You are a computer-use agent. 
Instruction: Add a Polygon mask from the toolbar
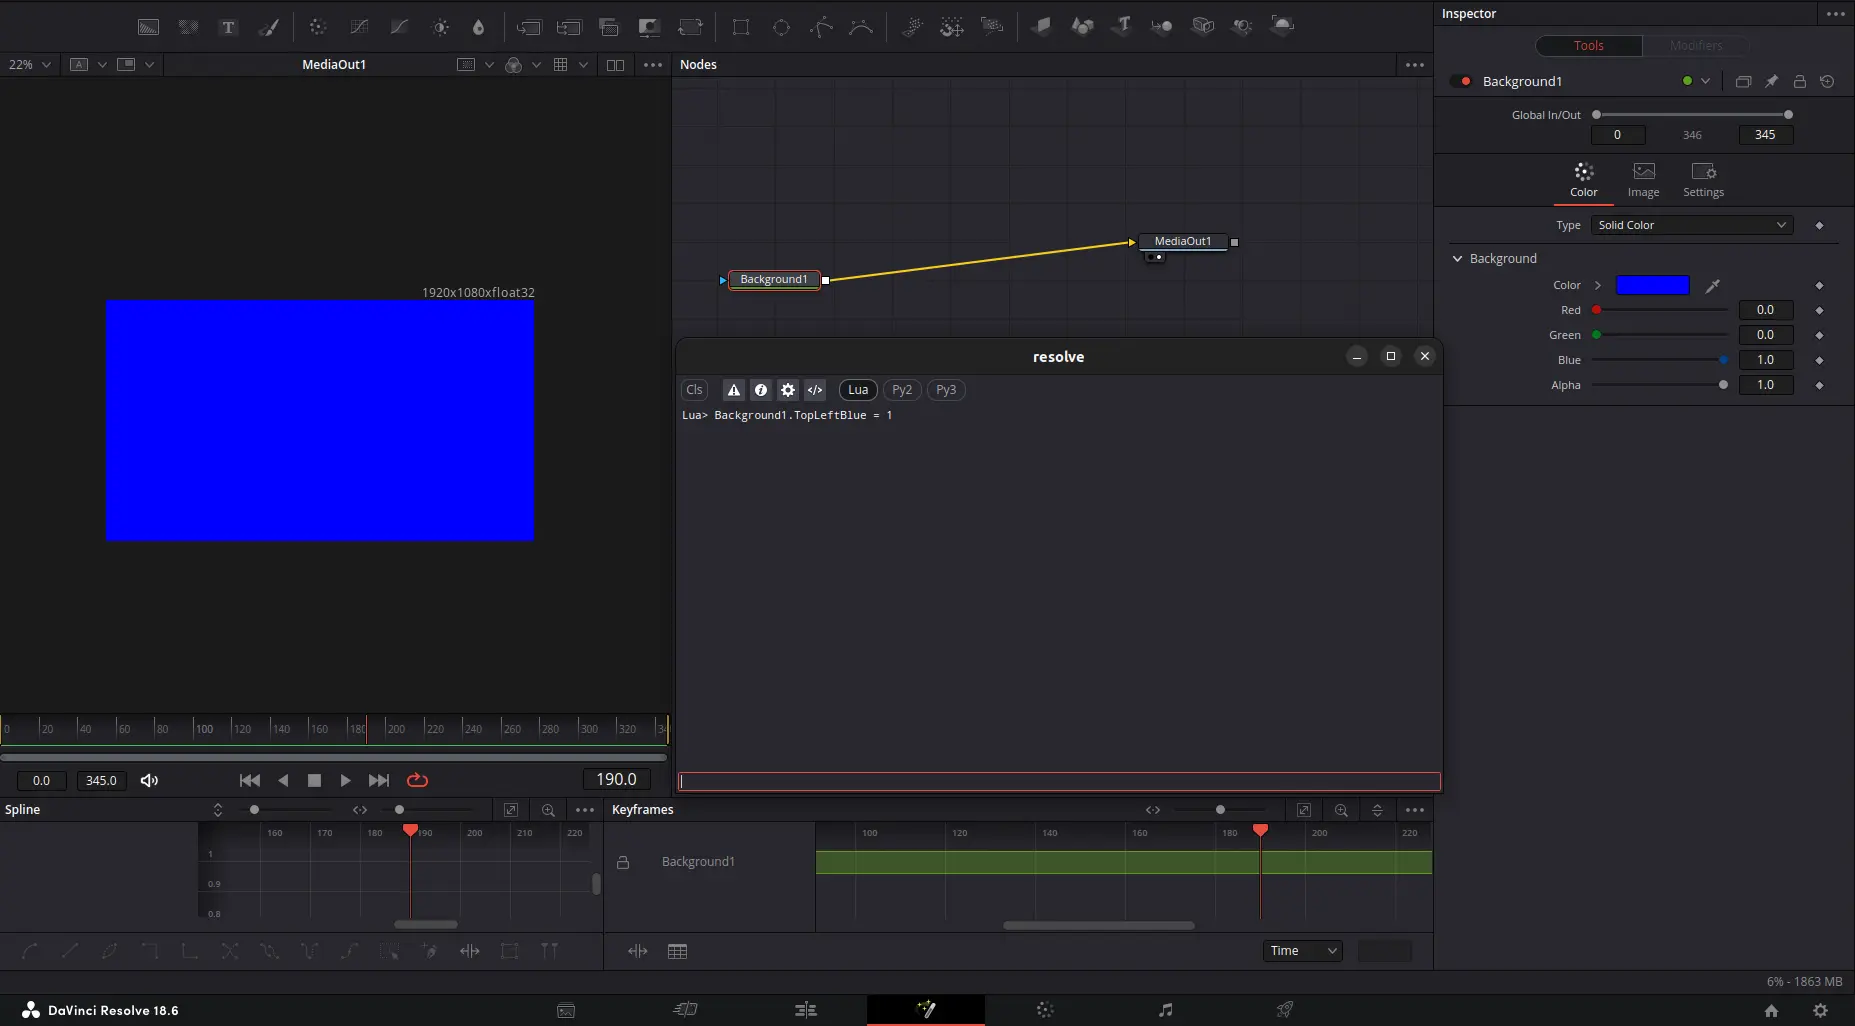pos(821,27)
